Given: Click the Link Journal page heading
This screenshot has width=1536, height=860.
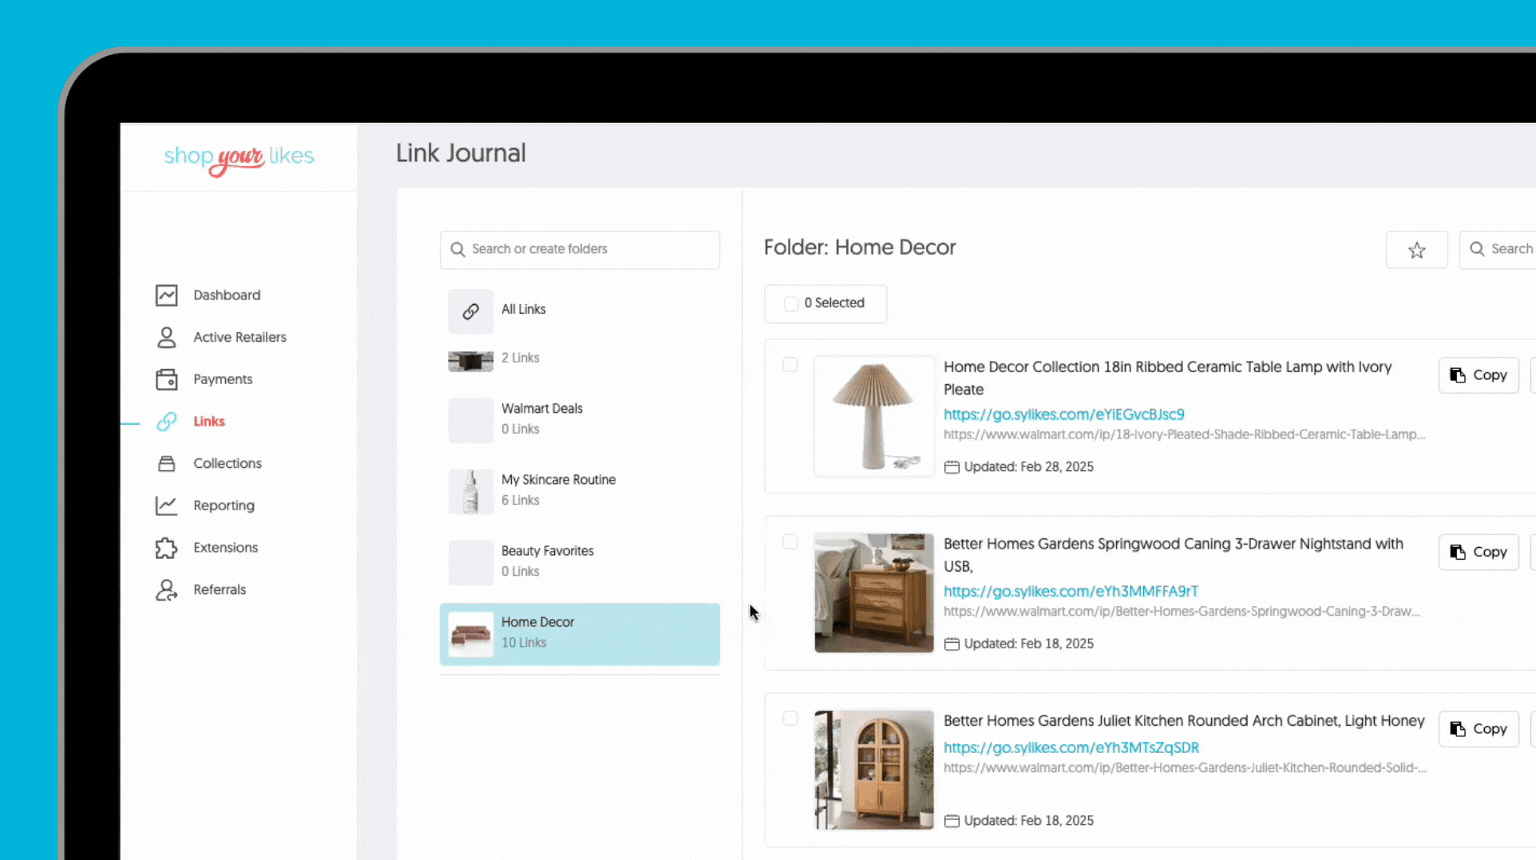Looking at the screenshot, I should point(461,153).
